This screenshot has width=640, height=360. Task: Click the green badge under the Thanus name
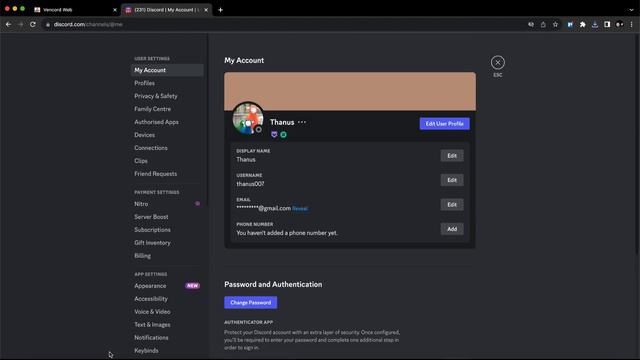pos(283,134)
